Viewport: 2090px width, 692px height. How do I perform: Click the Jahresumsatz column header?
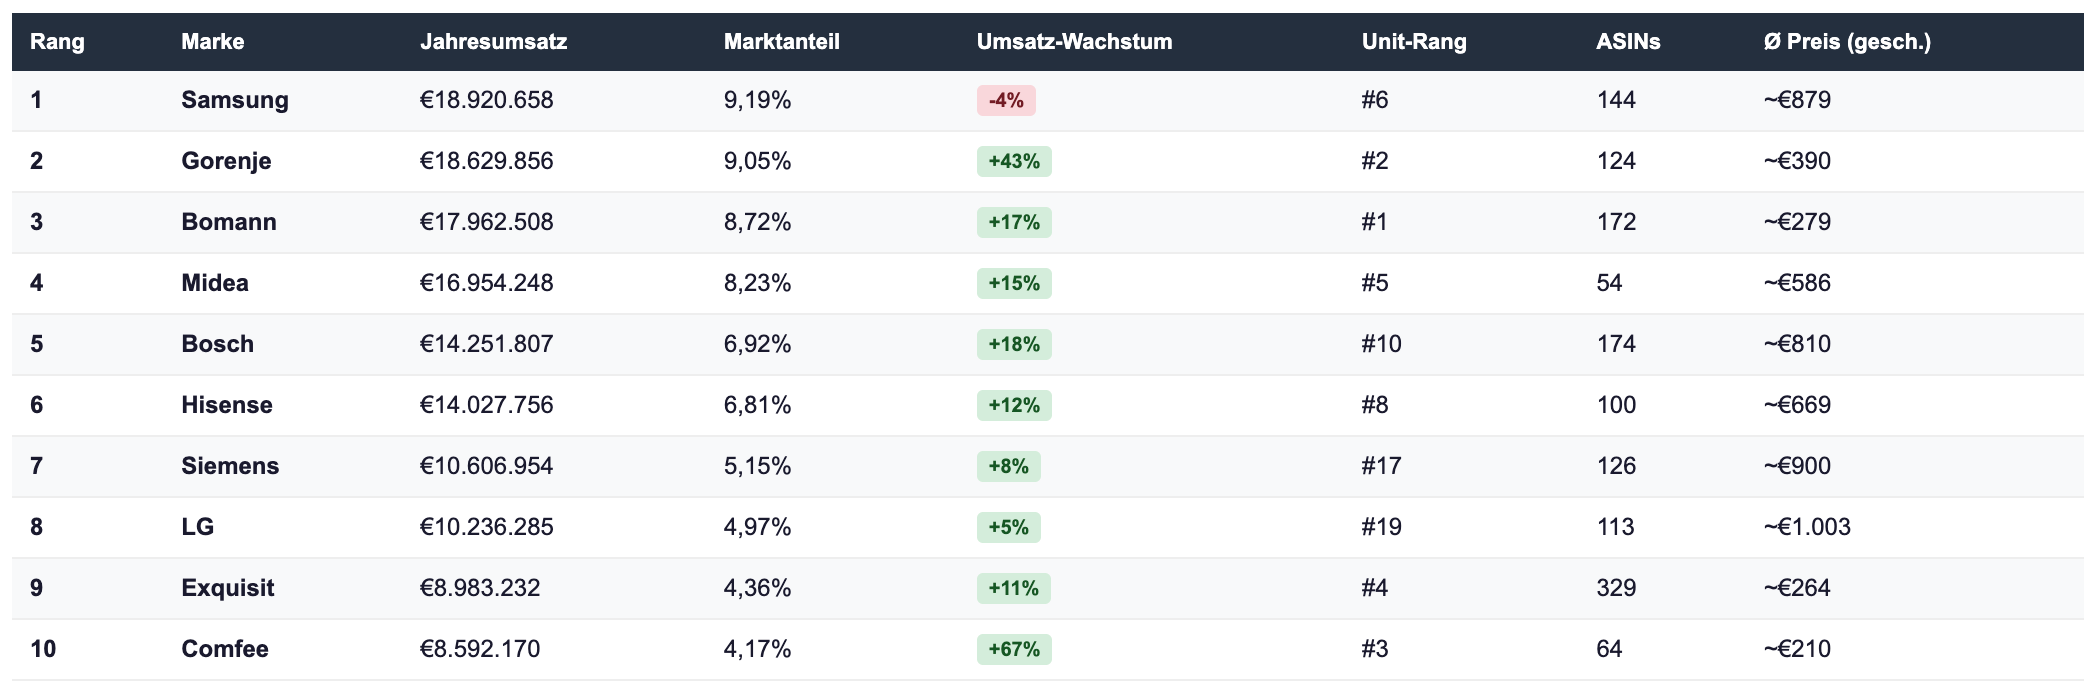pyautogui.click(x=493, y=42)
